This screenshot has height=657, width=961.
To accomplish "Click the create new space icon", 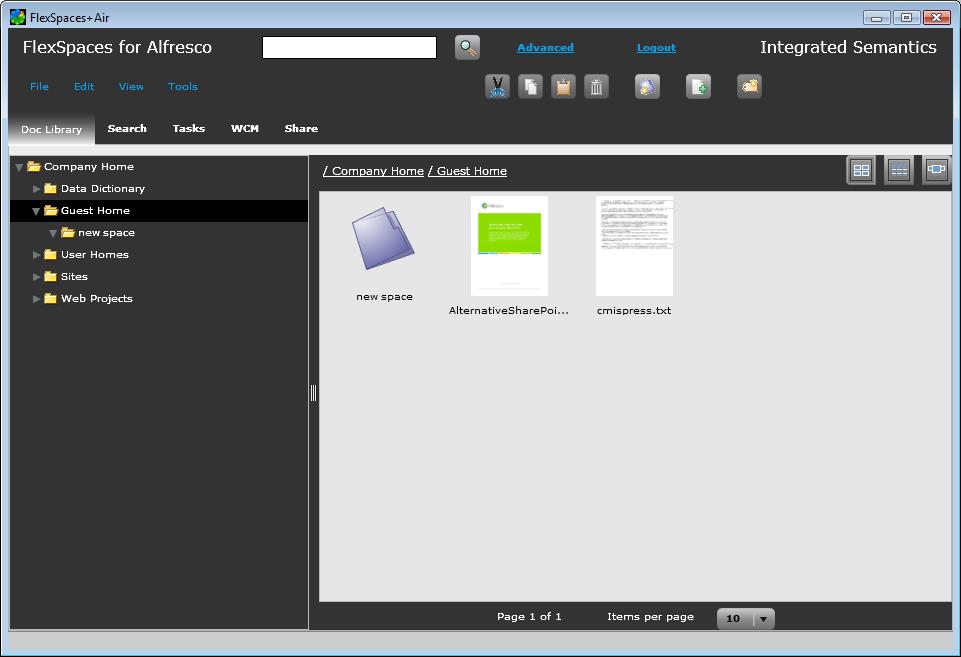I will [x=647, y=87].
